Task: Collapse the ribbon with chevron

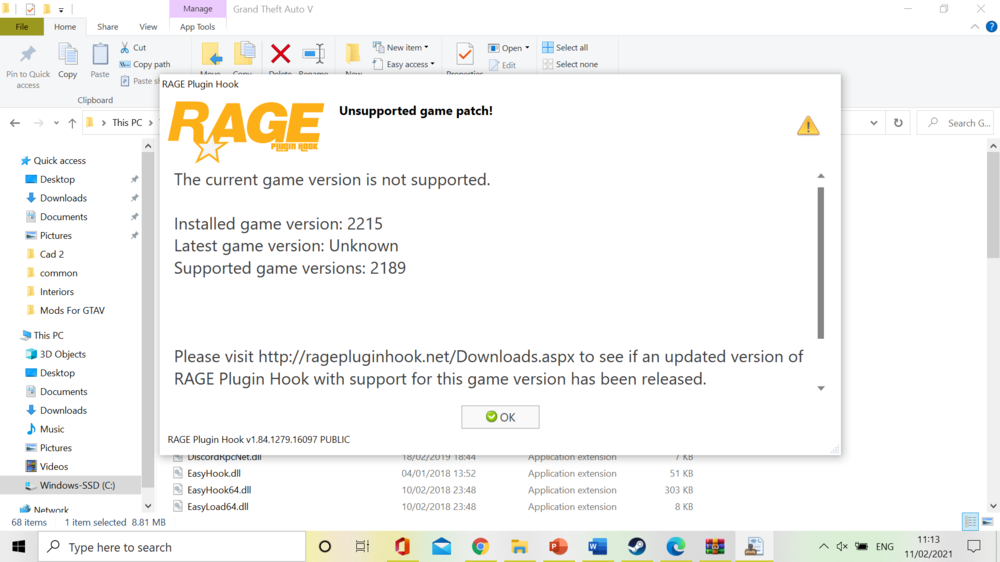Action: (974, 27)
